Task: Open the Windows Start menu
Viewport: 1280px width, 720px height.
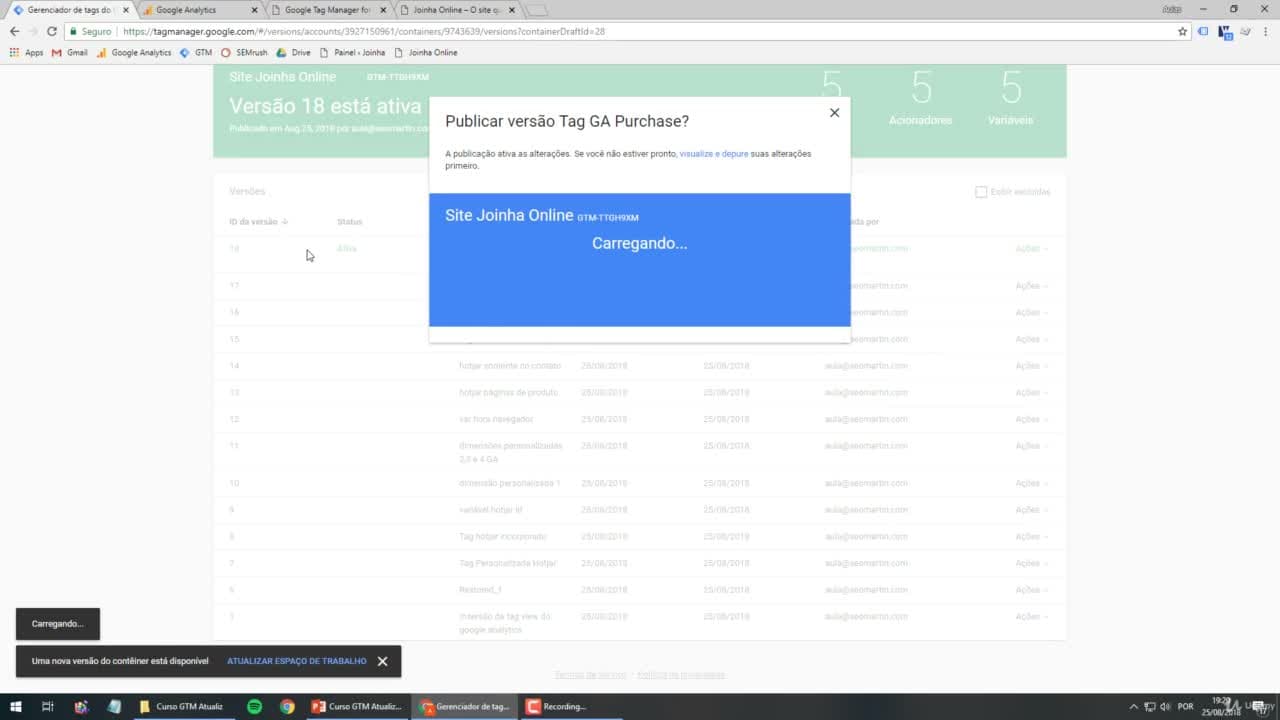Action: point(14,706)
